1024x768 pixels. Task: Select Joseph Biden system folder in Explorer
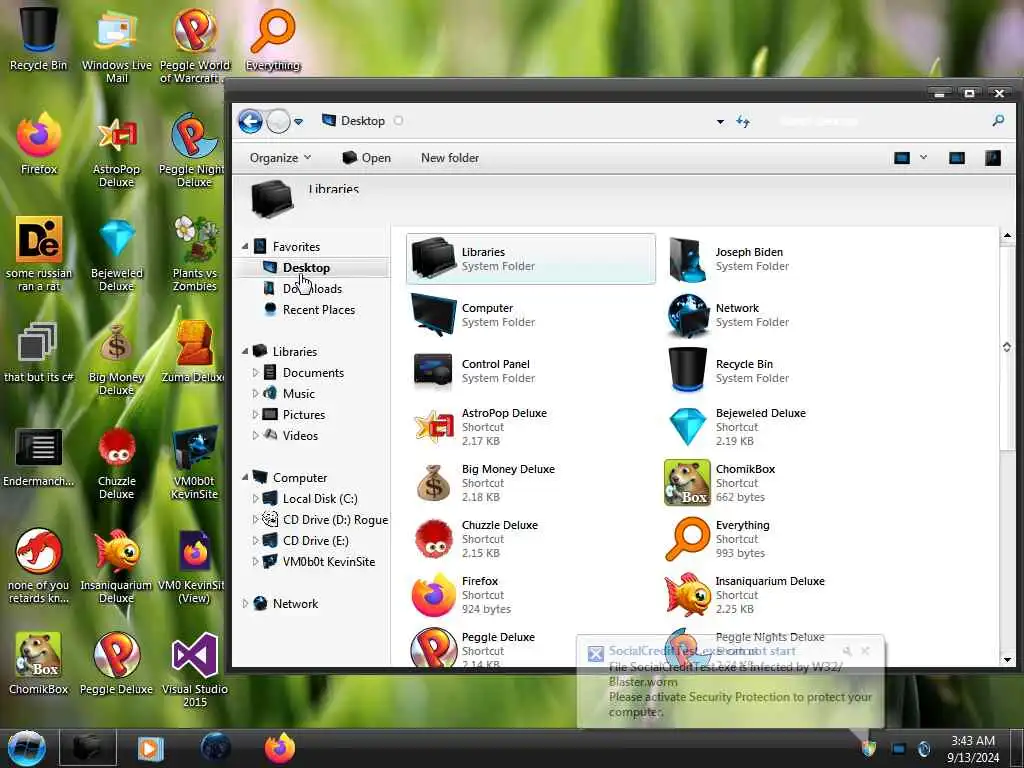pyautogui.click(x=784, y=259)
